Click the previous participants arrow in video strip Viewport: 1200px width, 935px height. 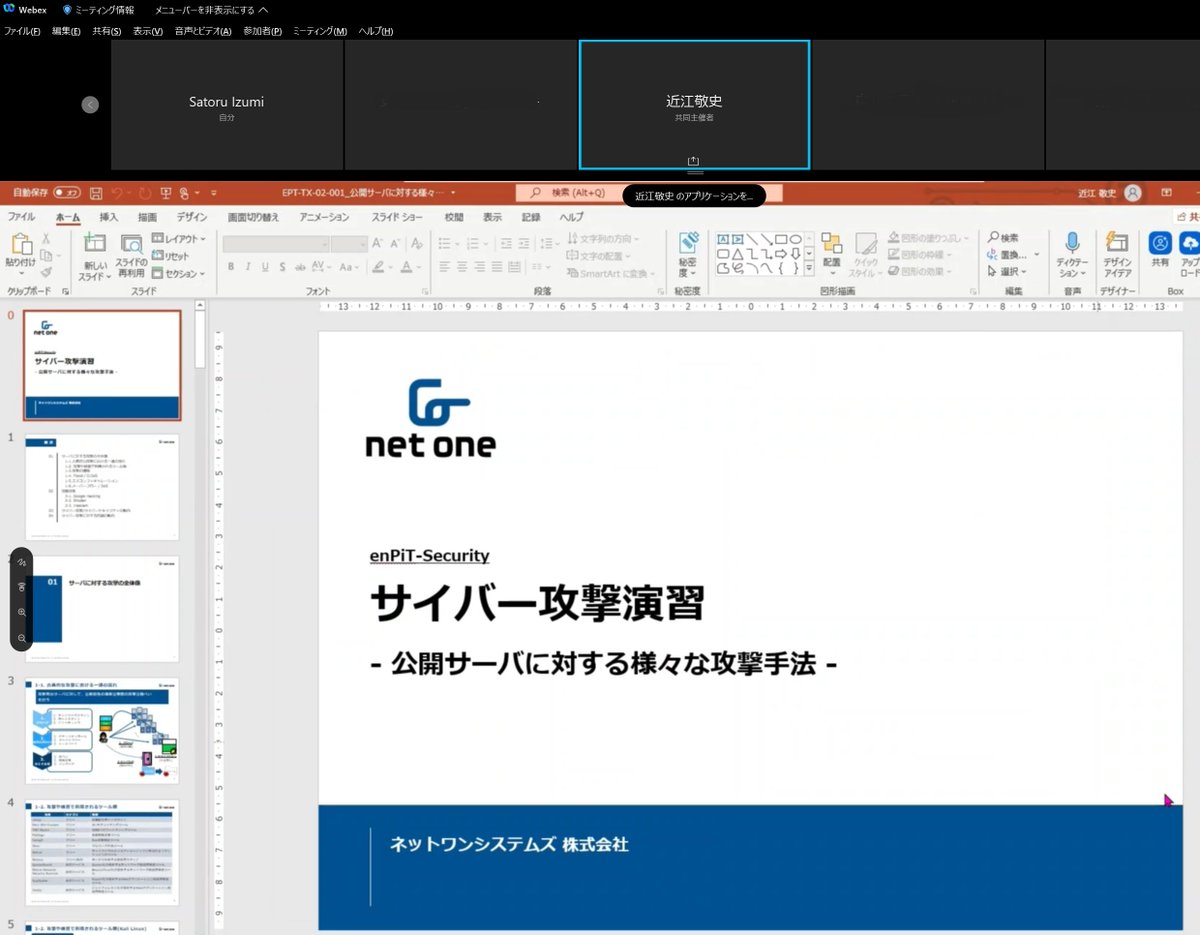[x=90, y=104]
